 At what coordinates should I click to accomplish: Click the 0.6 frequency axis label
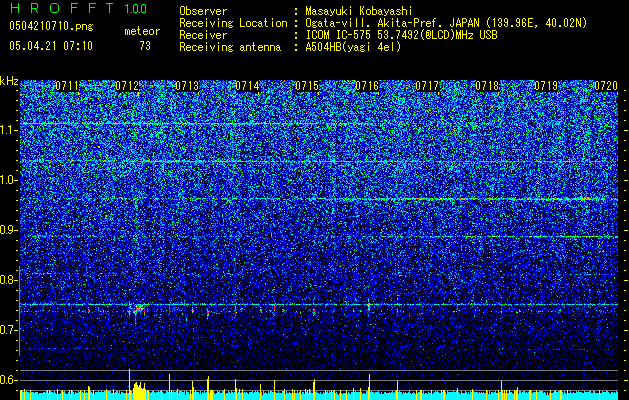point(8,380)
